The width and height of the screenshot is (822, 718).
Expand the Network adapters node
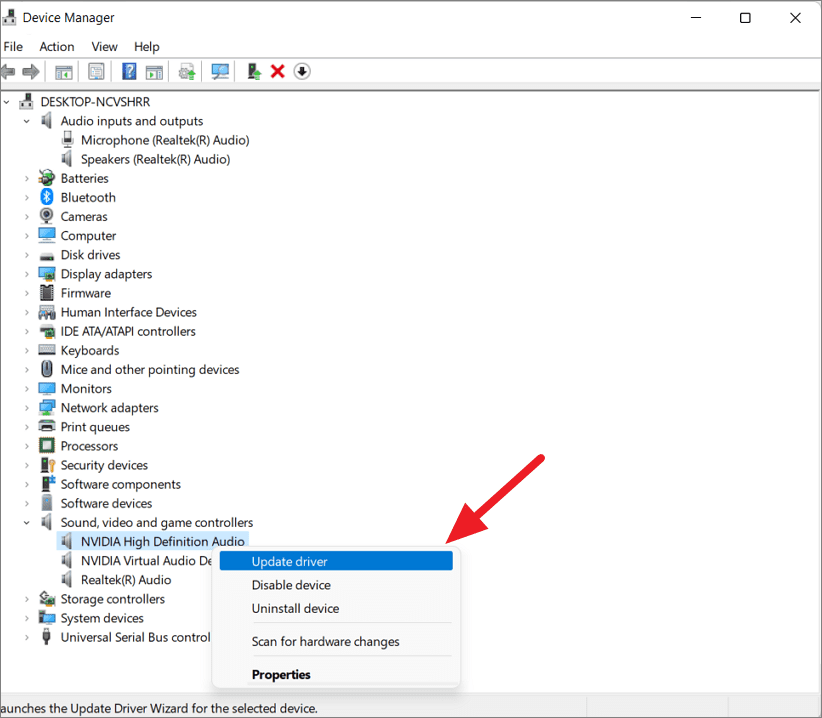[x=26, y=408]
